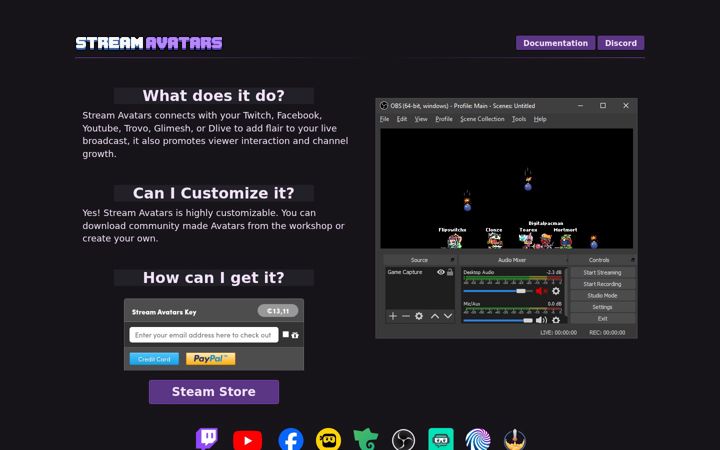This screenshot has height=450, width=720.
Task: Pop out the Source dock panel icon
Action: click(x=453, y=260)
